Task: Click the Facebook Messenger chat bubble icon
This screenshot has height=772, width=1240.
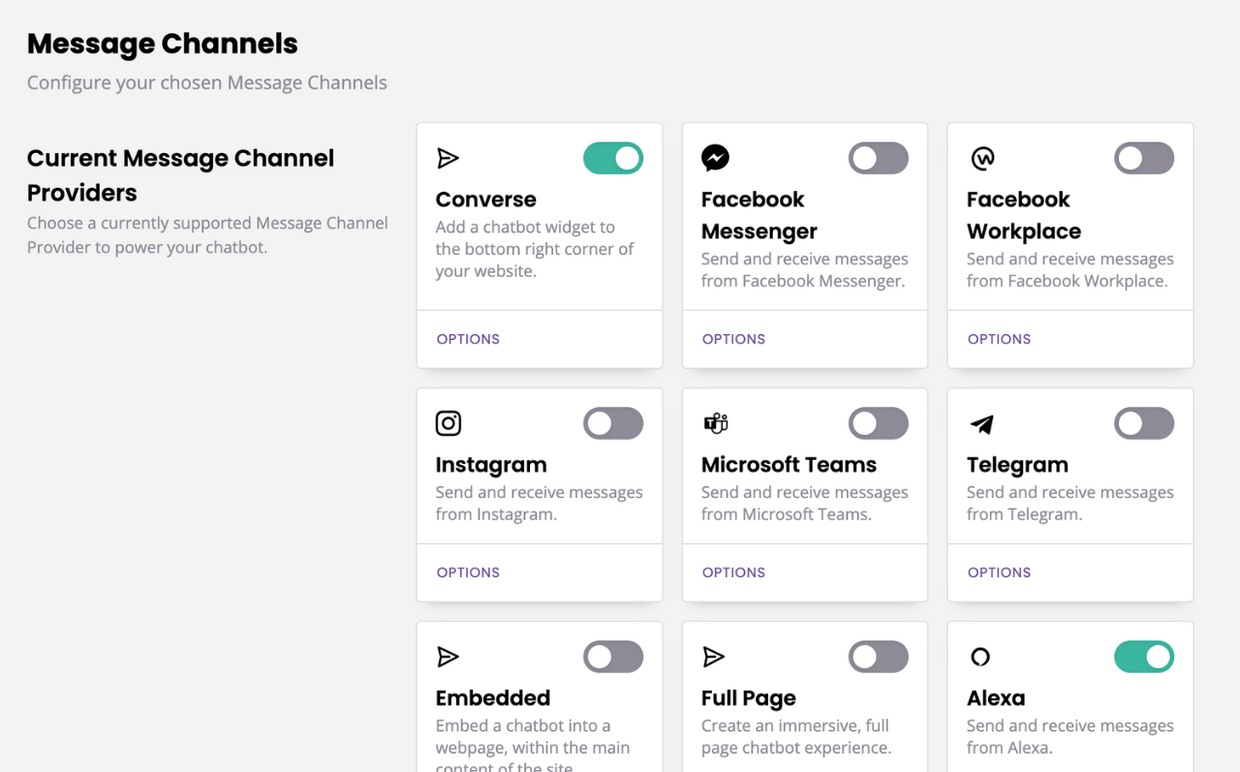Action: (713, 157)
